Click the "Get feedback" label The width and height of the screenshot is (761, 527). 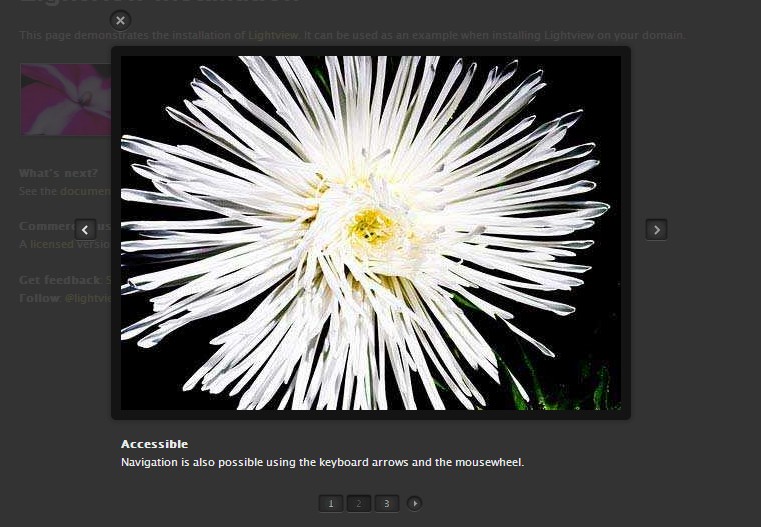[x=60, y=280]
